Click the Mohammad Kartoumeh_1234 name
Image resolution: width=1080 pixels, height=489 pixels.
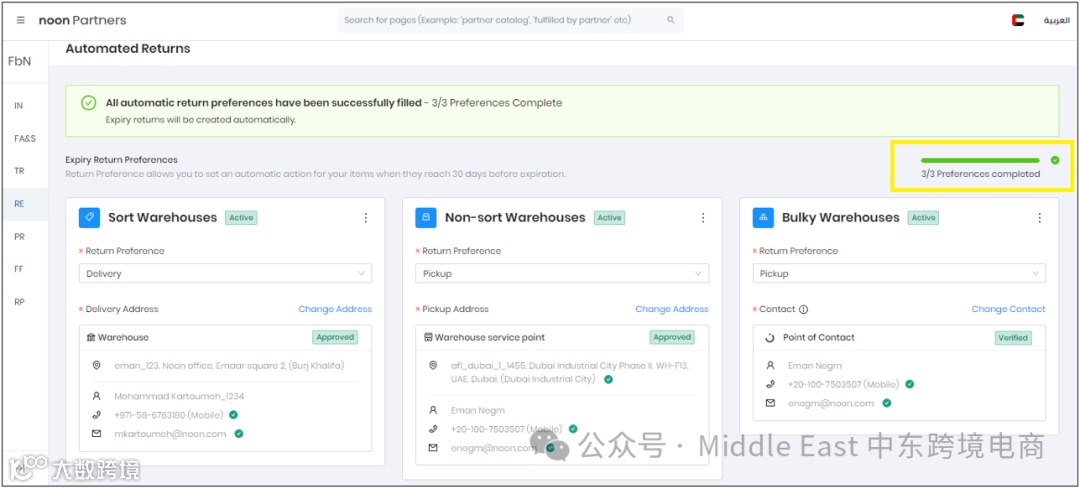[x=179, y=397]
